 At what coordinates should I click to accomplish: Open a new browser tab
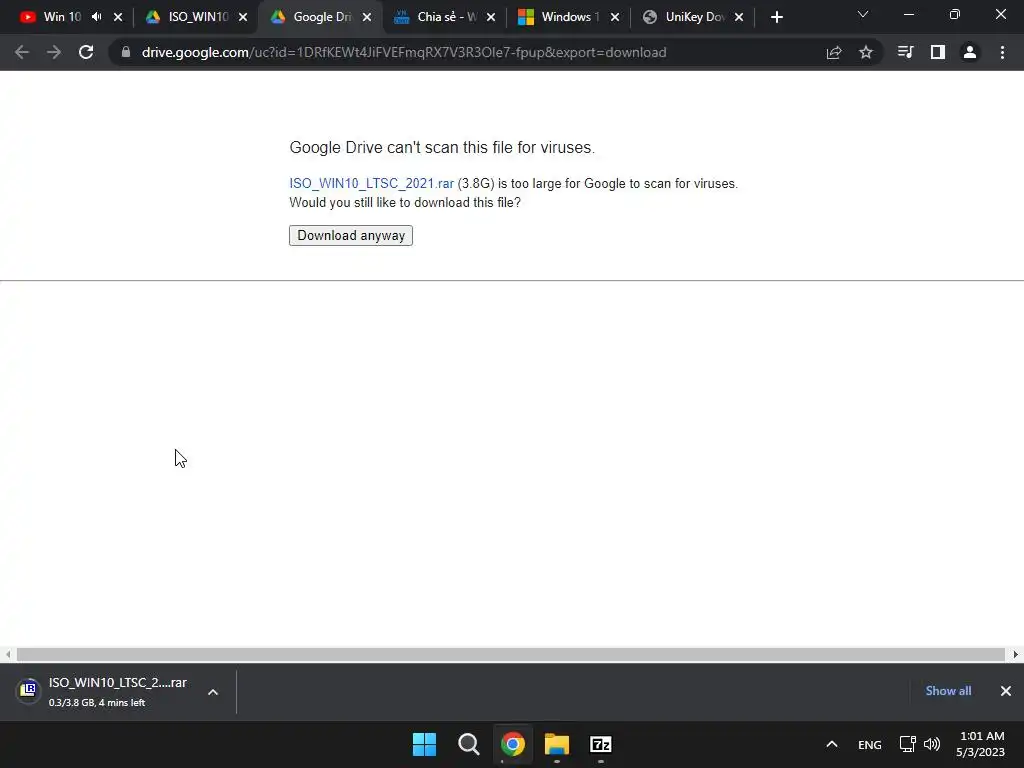coord(776,17)
